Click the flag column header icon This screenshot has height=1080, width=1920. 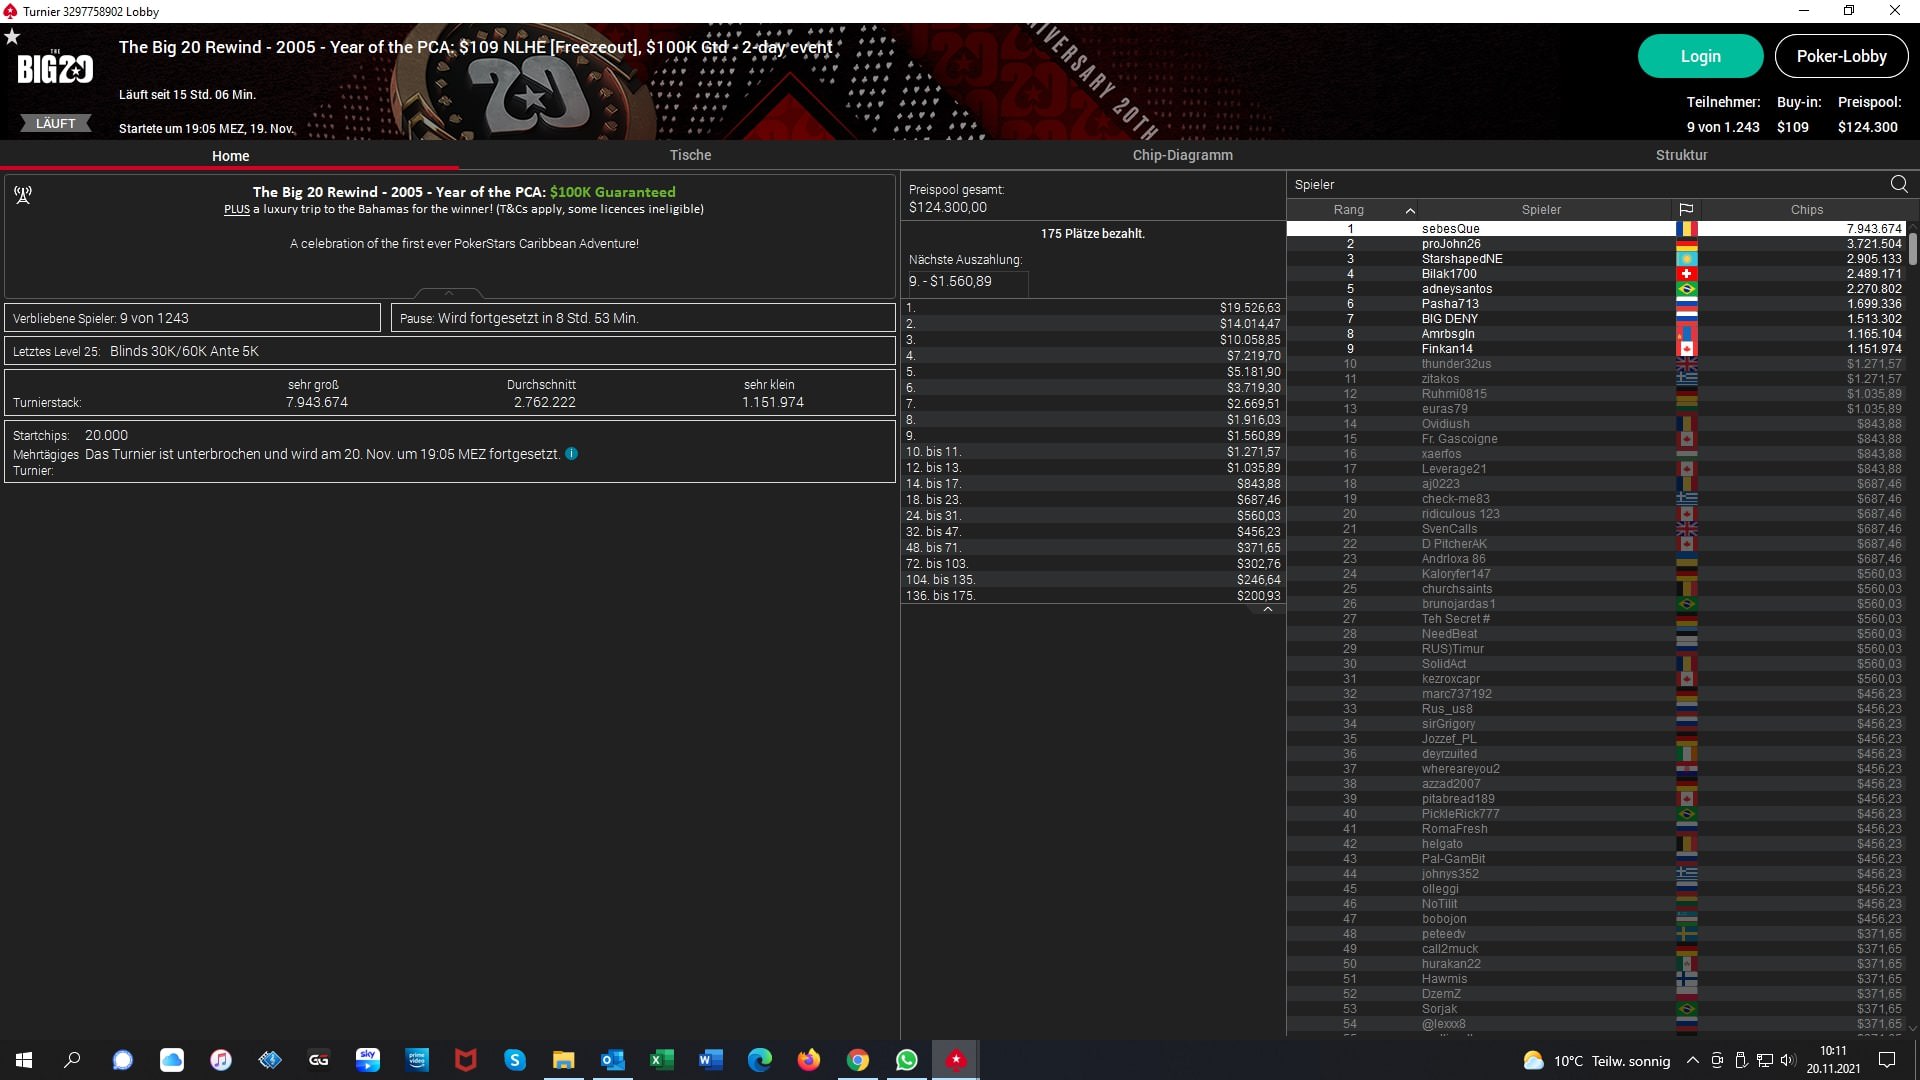[x=1686, y=210]
